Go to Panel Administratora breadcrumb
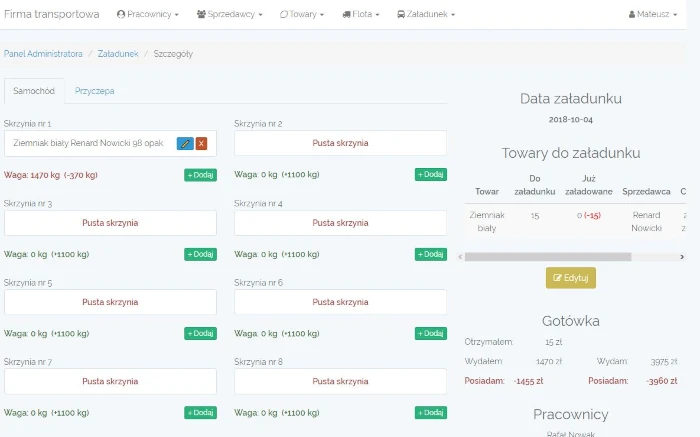The image size is (700, 437). [x=43, y=53]
